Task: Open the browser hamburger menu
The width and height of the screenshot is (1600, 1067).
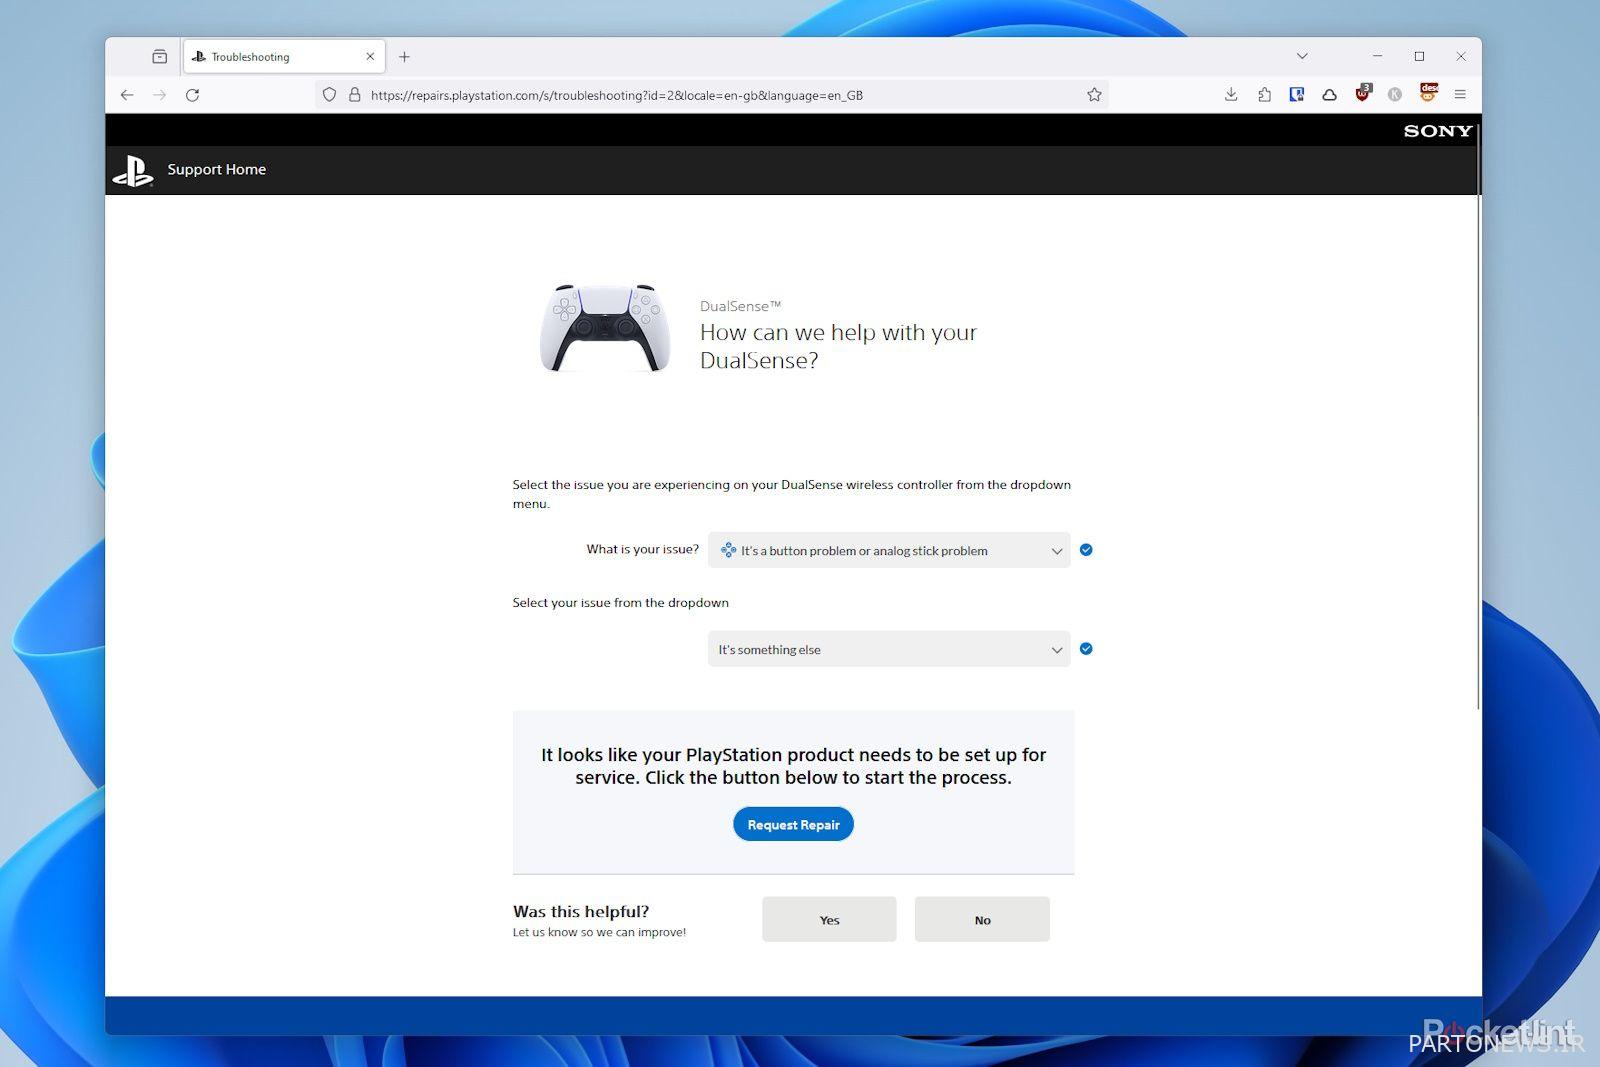Action: coord(1460,95)
